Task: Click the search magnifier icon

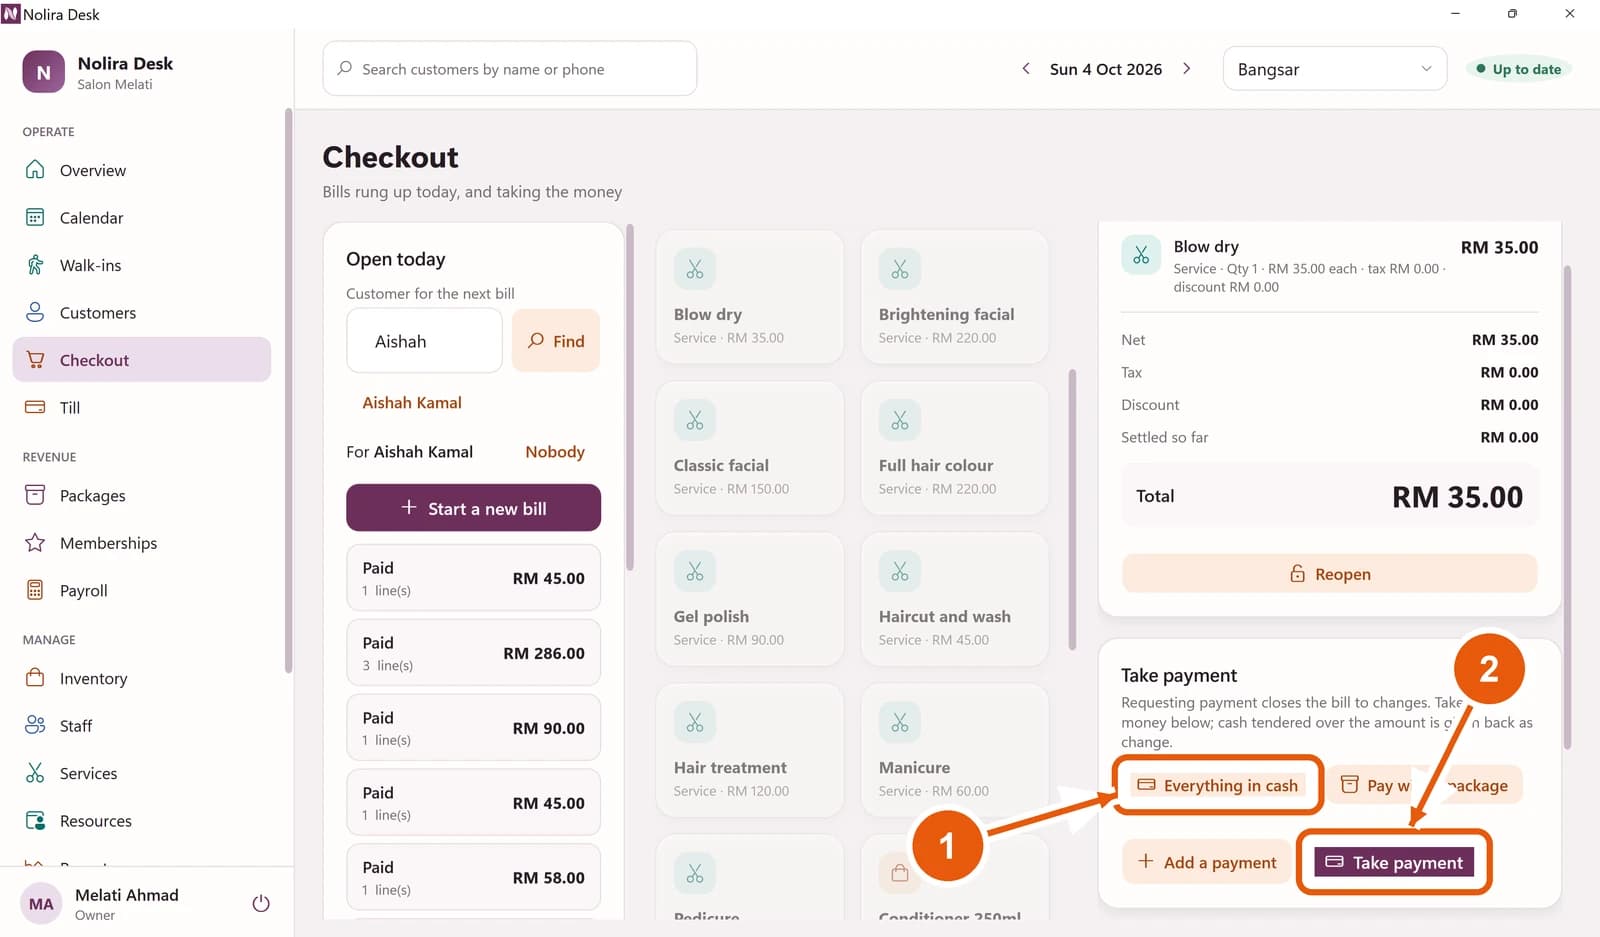Action: tap(344, 68)
